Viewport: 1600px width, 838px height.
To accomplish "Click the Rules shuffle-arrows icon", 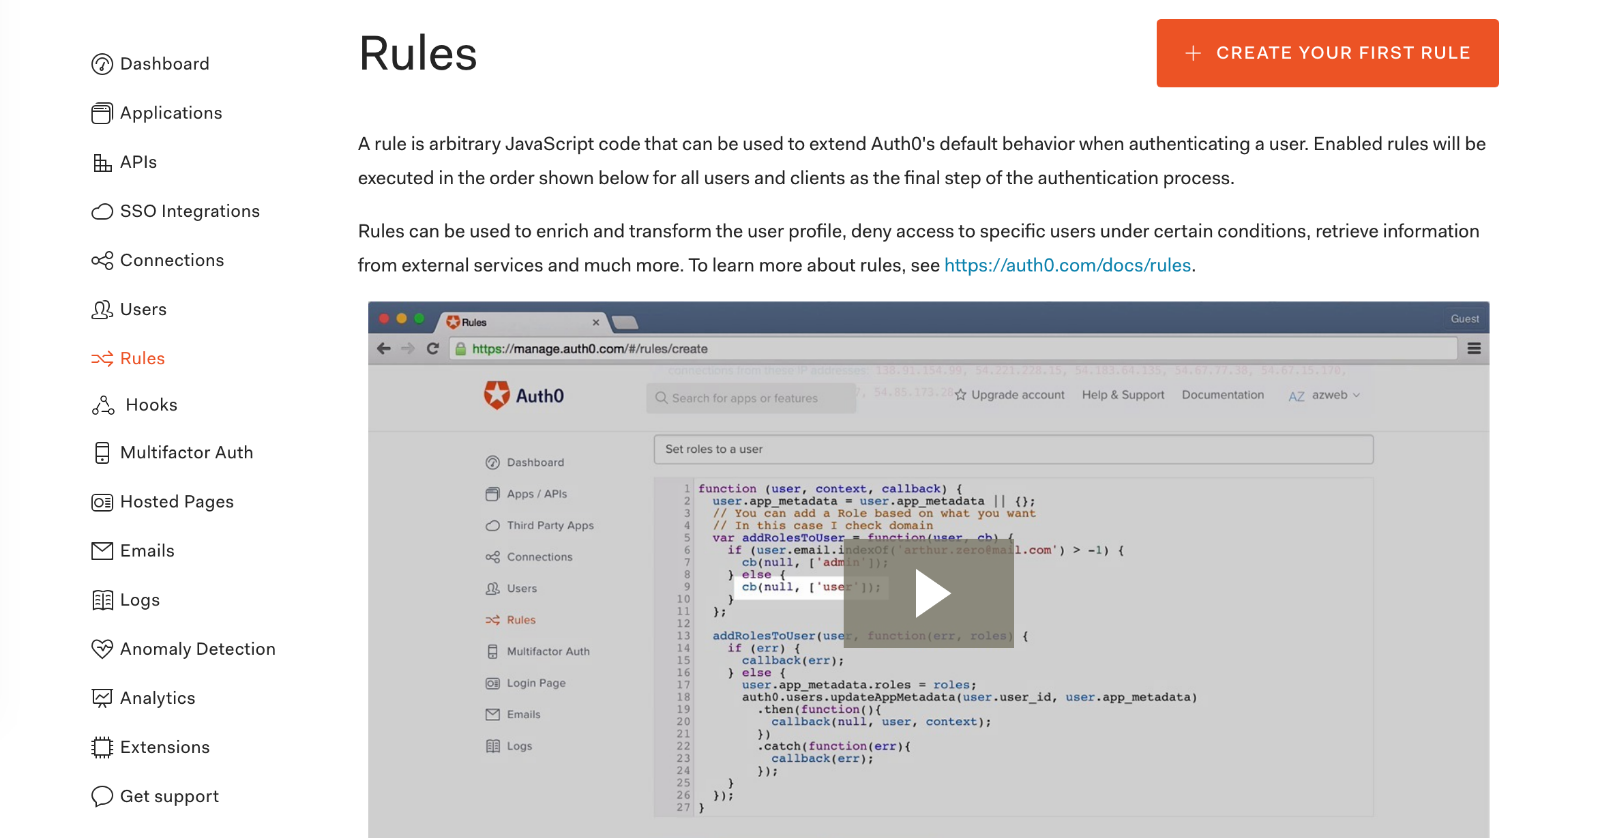I will coord(102,358).
